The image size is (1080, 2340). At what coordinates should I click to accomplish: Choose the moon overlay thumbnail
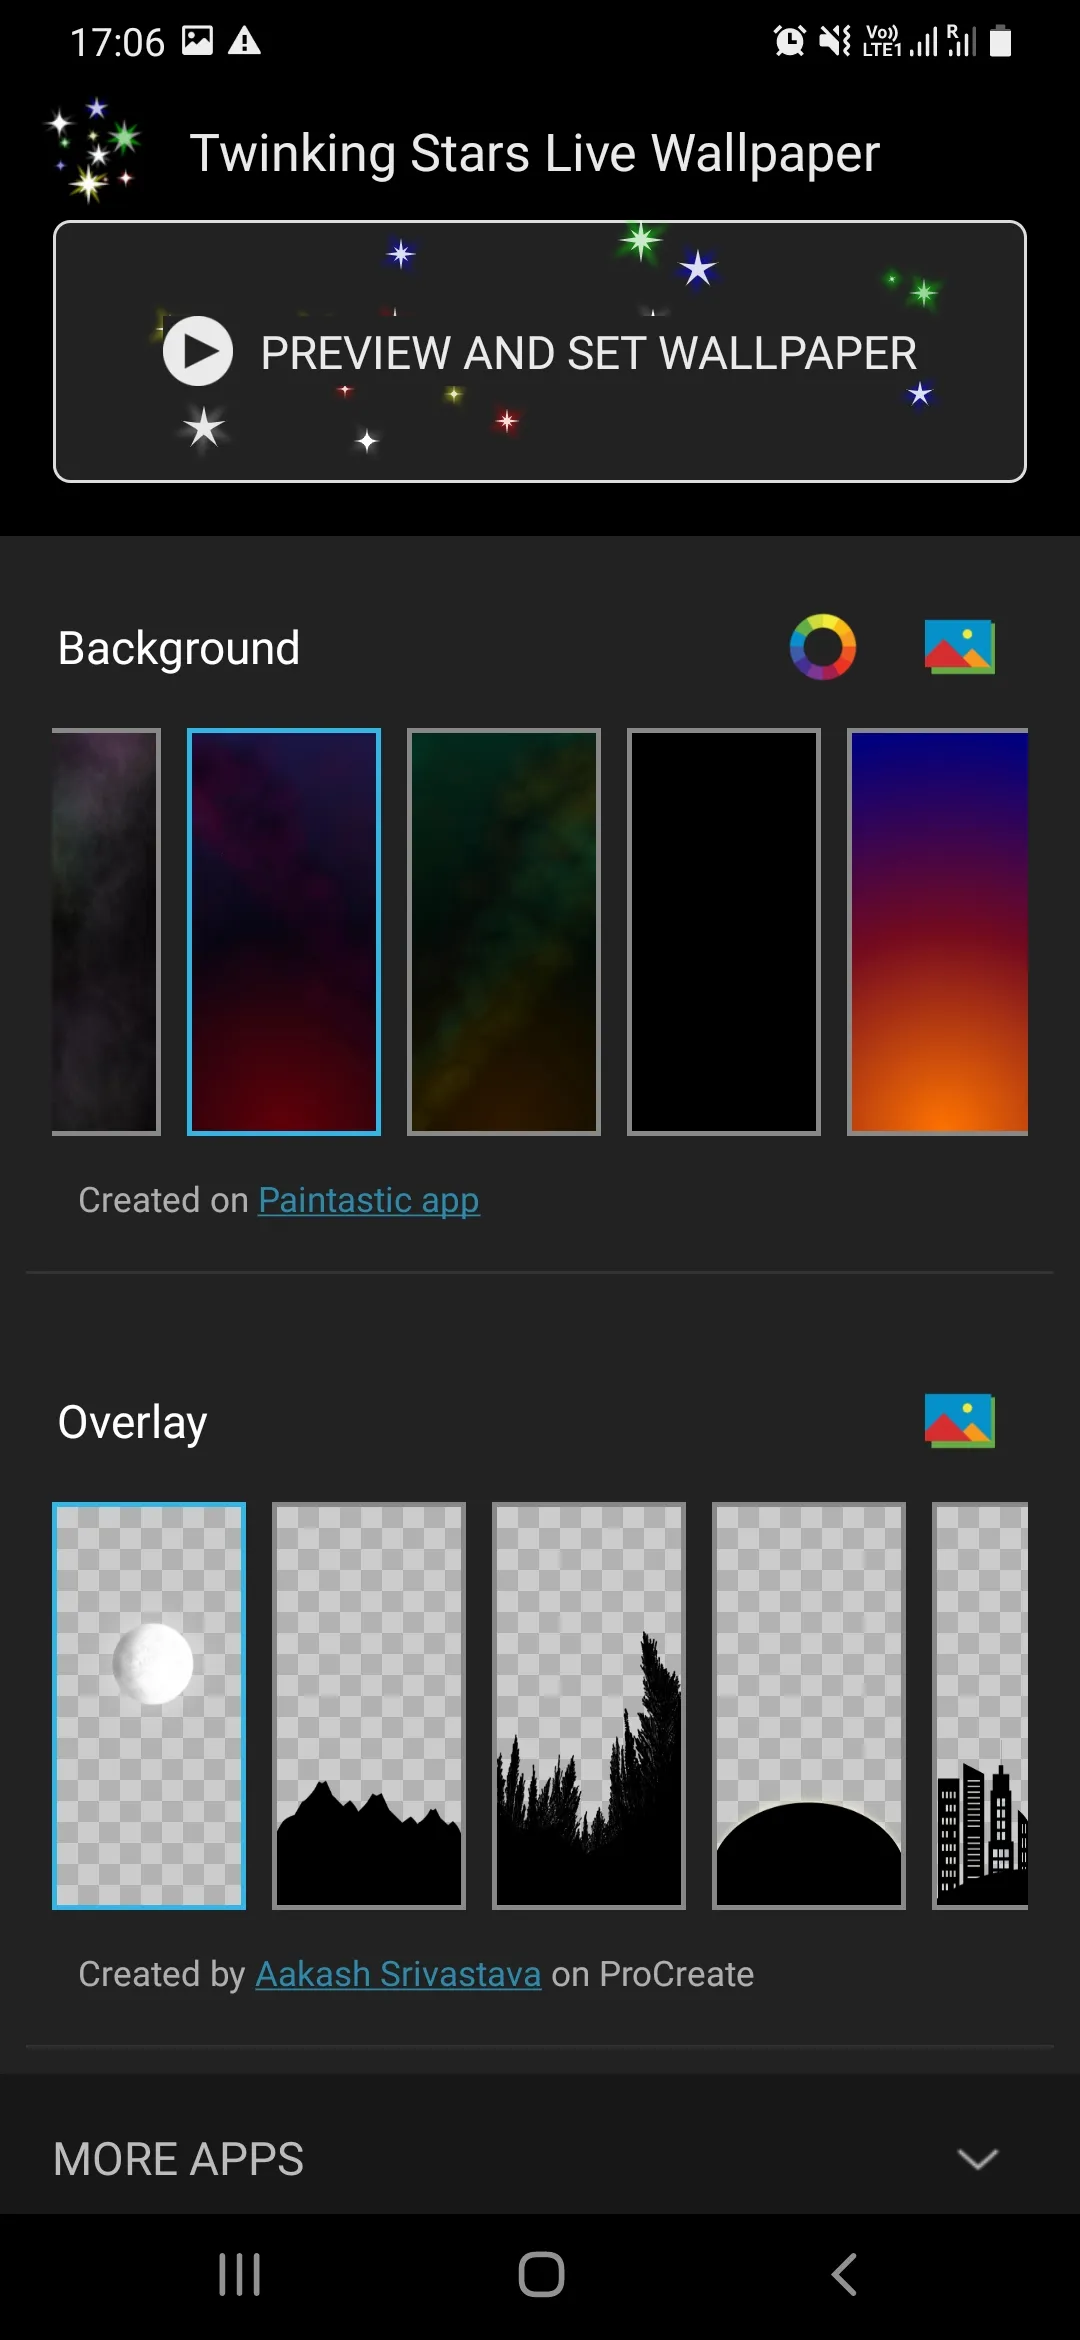click(149, 1706)
